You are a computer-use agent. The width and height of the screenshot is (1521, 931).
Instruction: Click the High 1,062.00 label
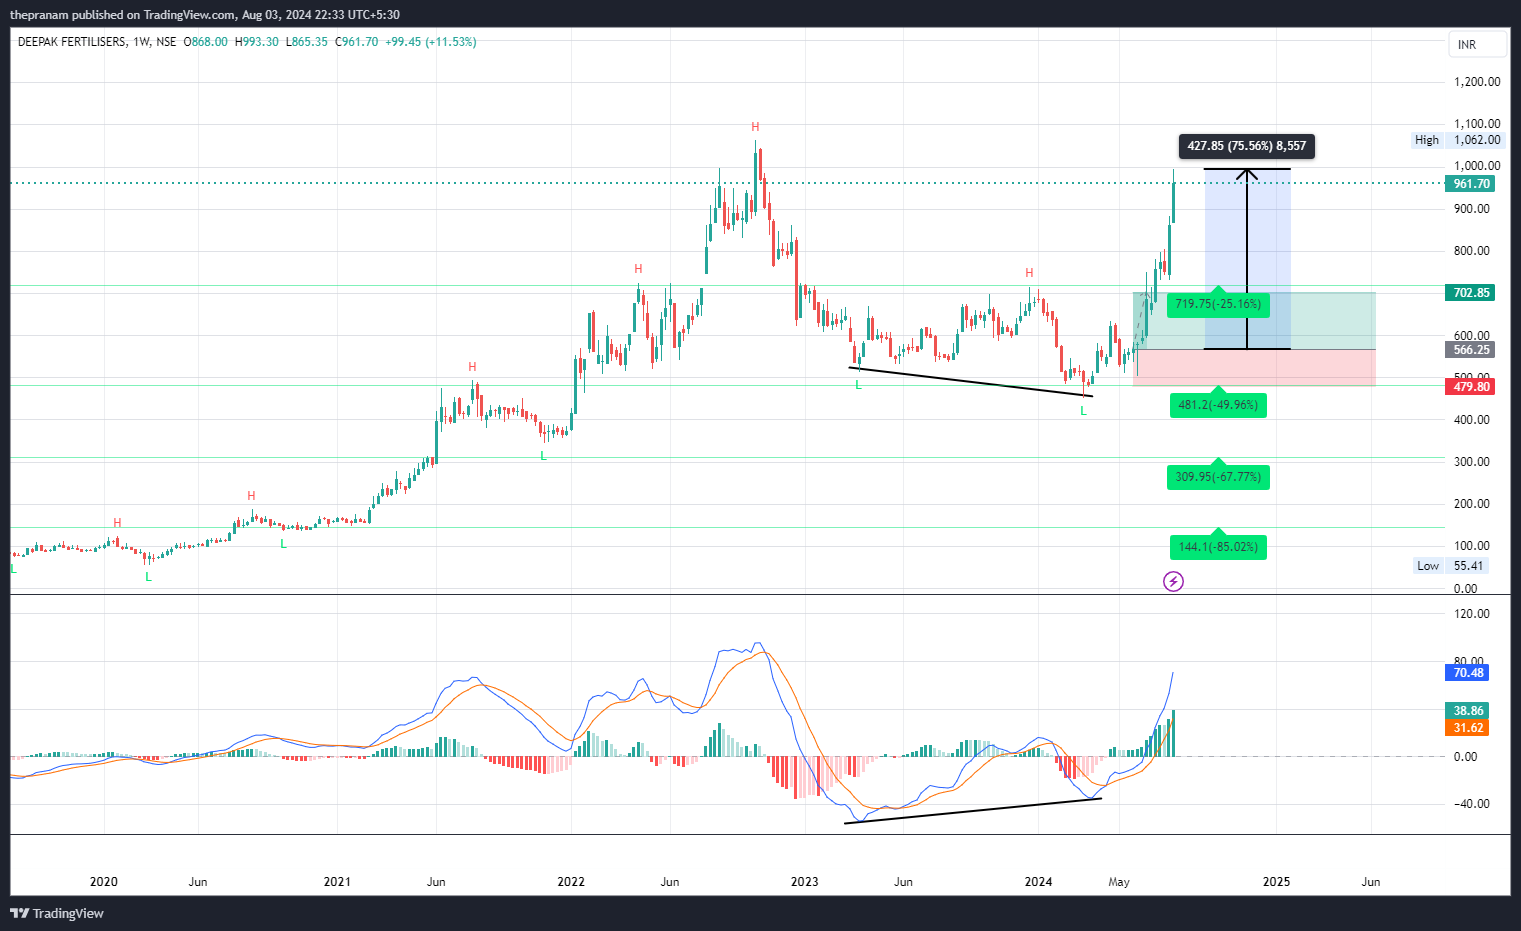click(1457, 140)
